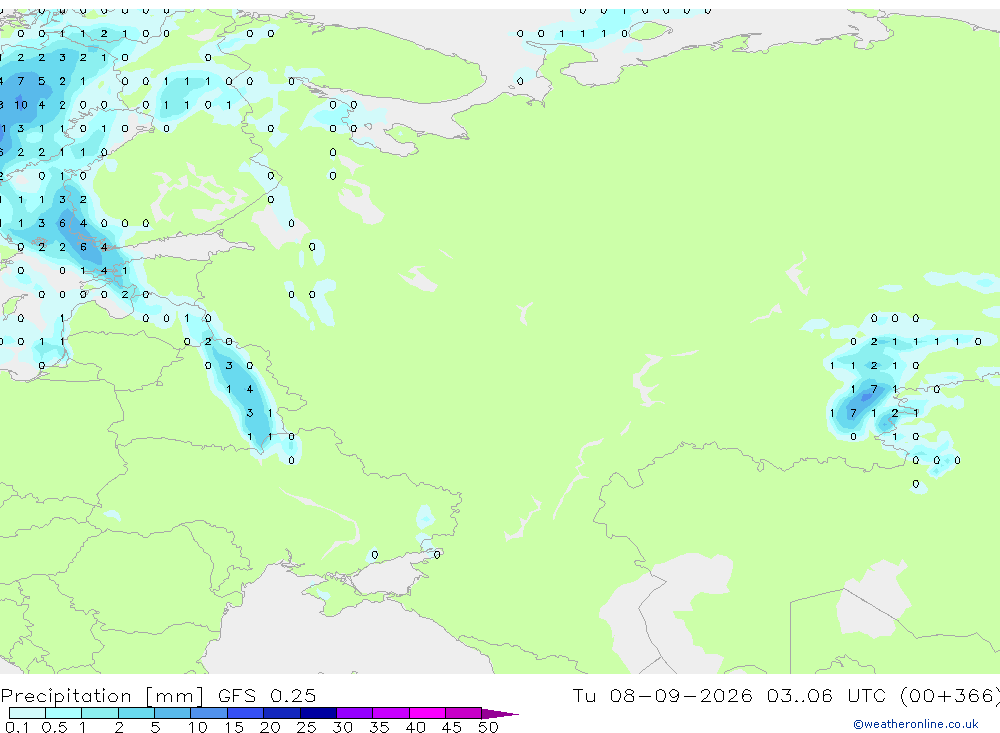Select the legend swatch between 10 and 15
Screen dimensions: 1000x733
209,713
